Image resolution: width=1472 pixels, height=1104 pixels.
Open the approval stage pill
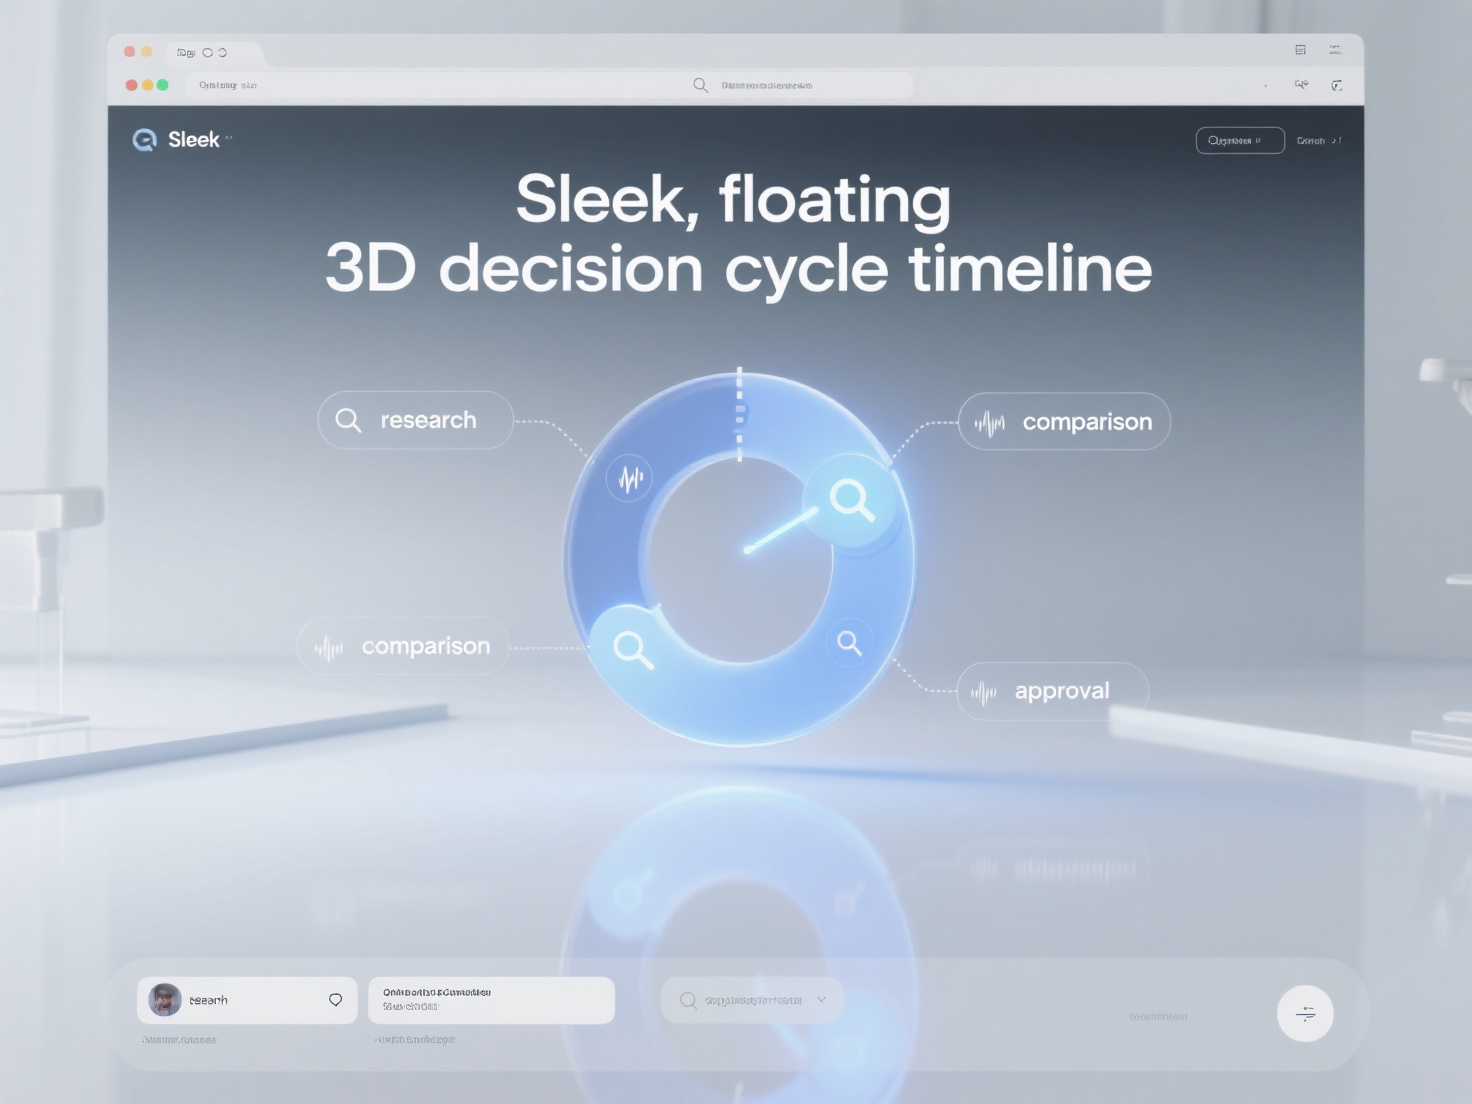point(1052,691)
